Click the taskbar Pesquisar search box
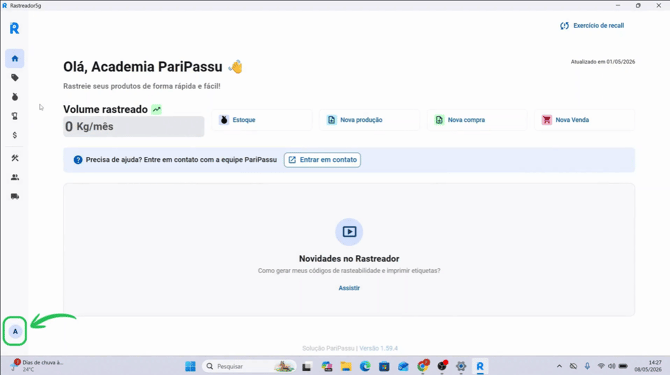 pos(249,366)
